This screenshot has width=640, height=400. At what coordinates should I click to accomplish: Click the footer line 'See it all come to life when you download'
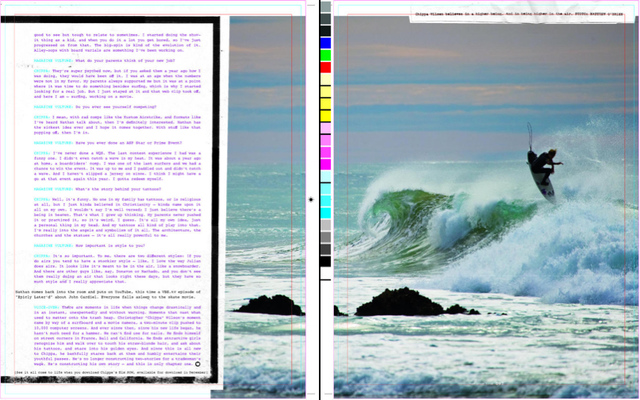point(113,372)
